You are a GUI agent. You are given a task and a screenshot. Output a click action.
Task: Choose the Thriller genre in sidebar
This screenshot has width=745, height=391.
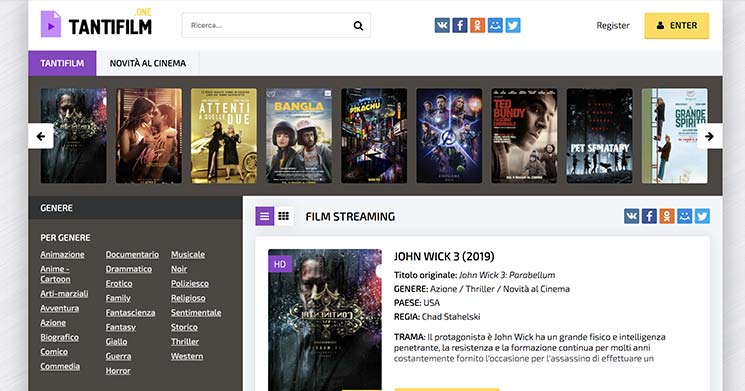[185, 342]
